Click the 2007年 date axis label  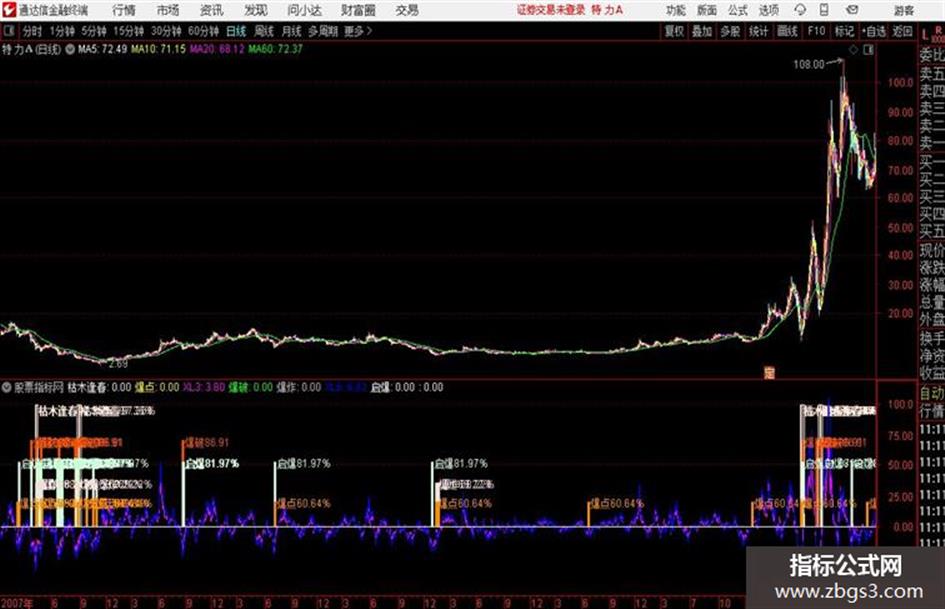17,602
